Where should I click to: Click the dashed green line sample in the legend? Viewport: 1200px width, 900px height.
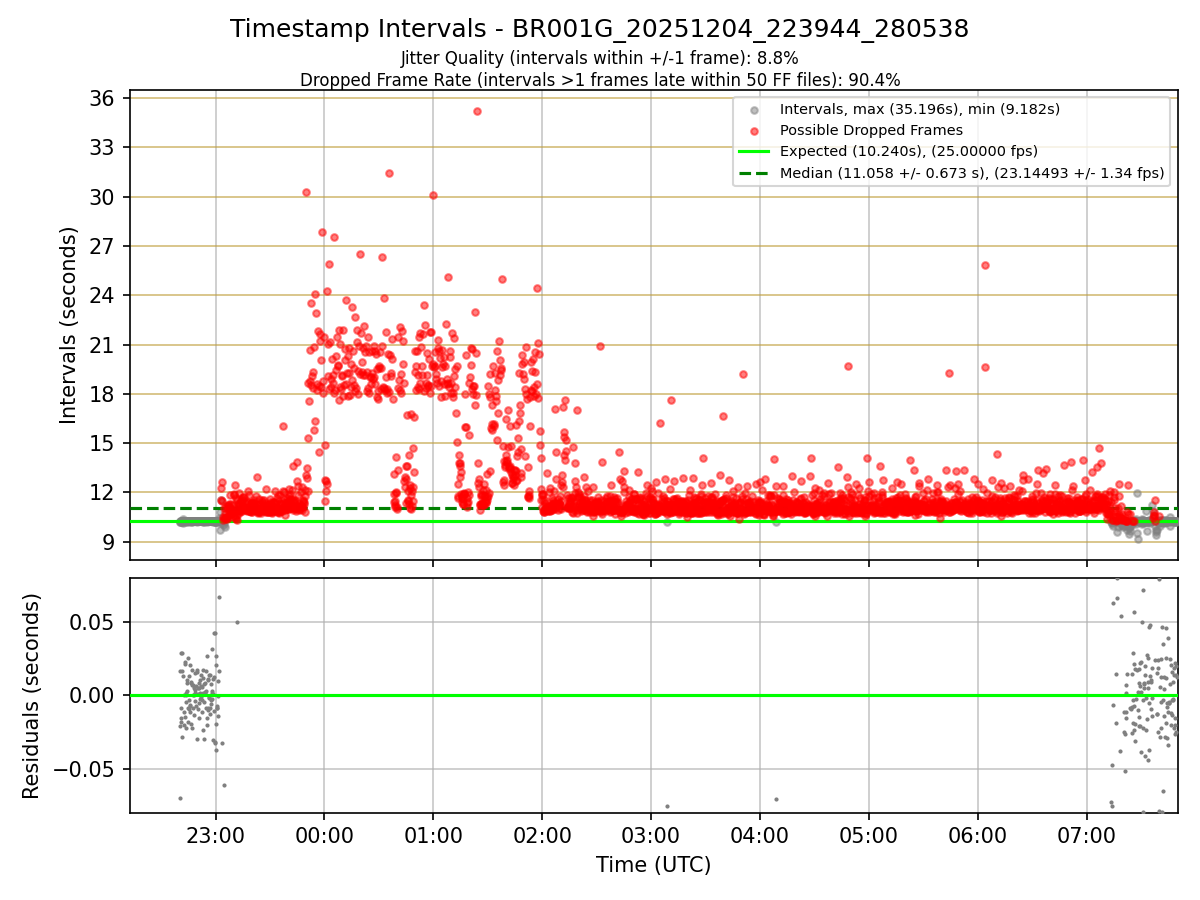(x=755, y=173)
